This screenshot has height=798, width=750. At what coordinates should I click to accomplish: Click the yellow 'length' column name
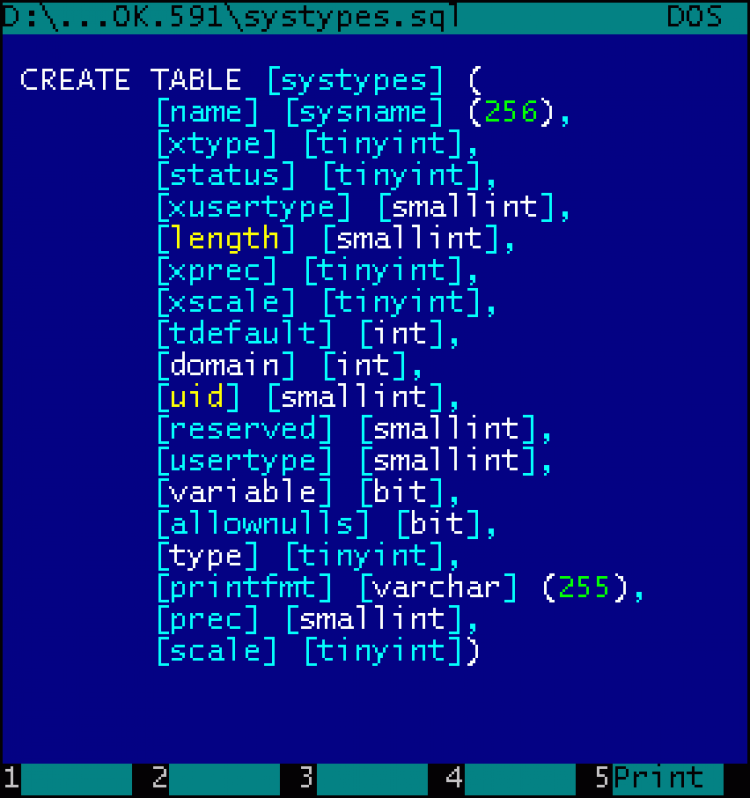225,239
